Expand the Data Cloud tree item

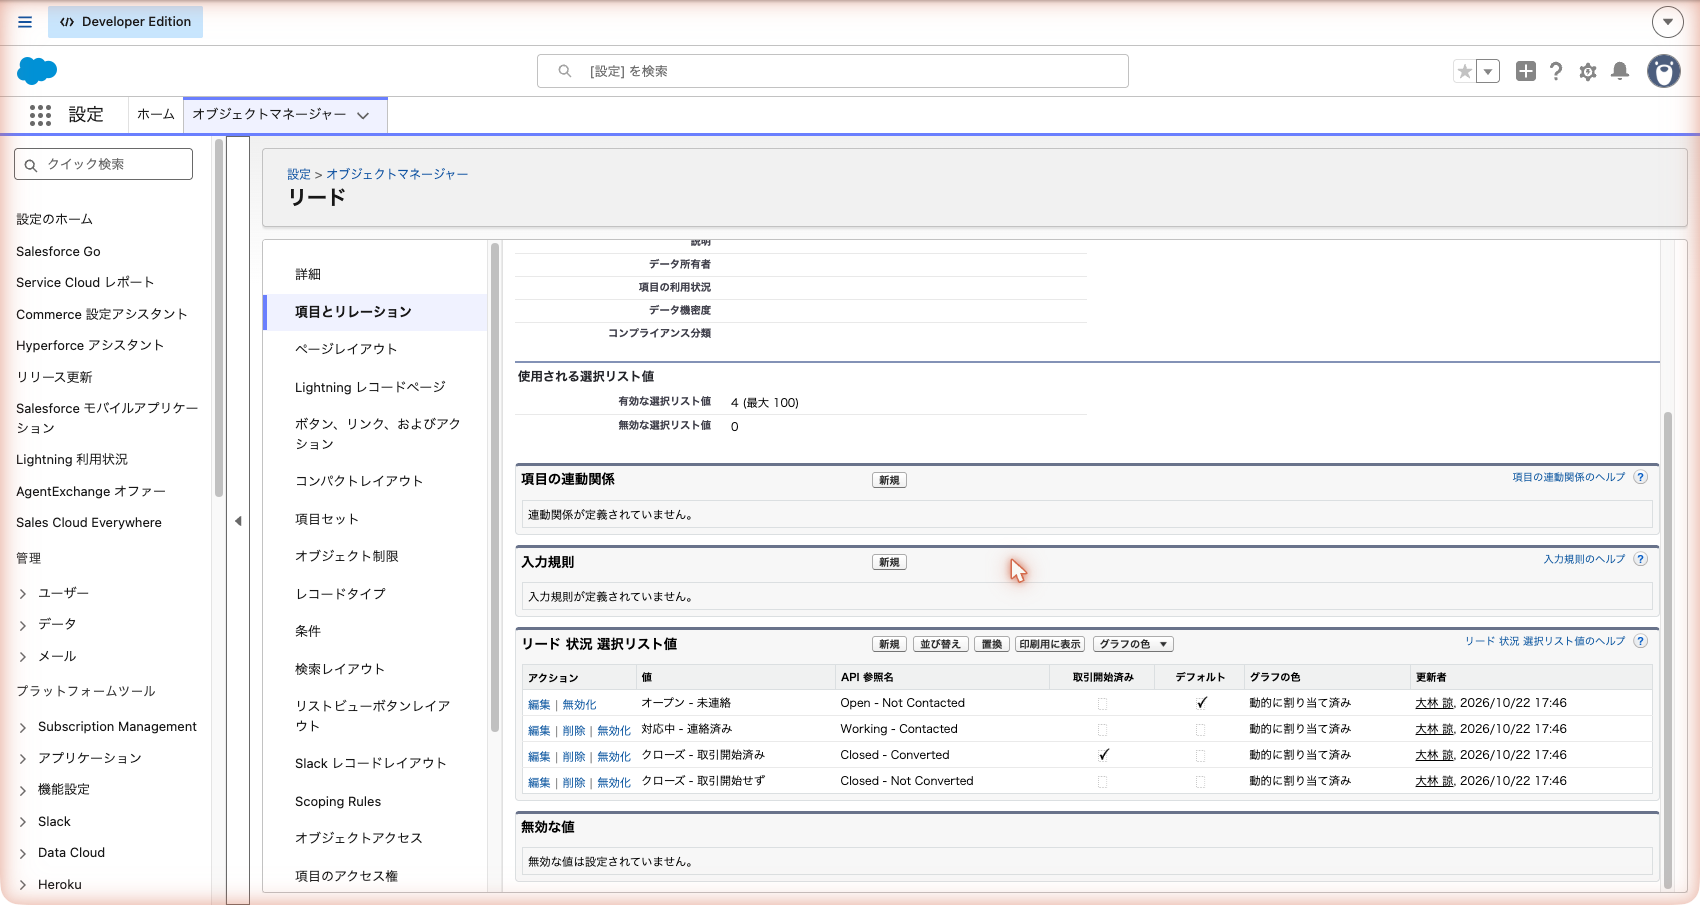23,854
